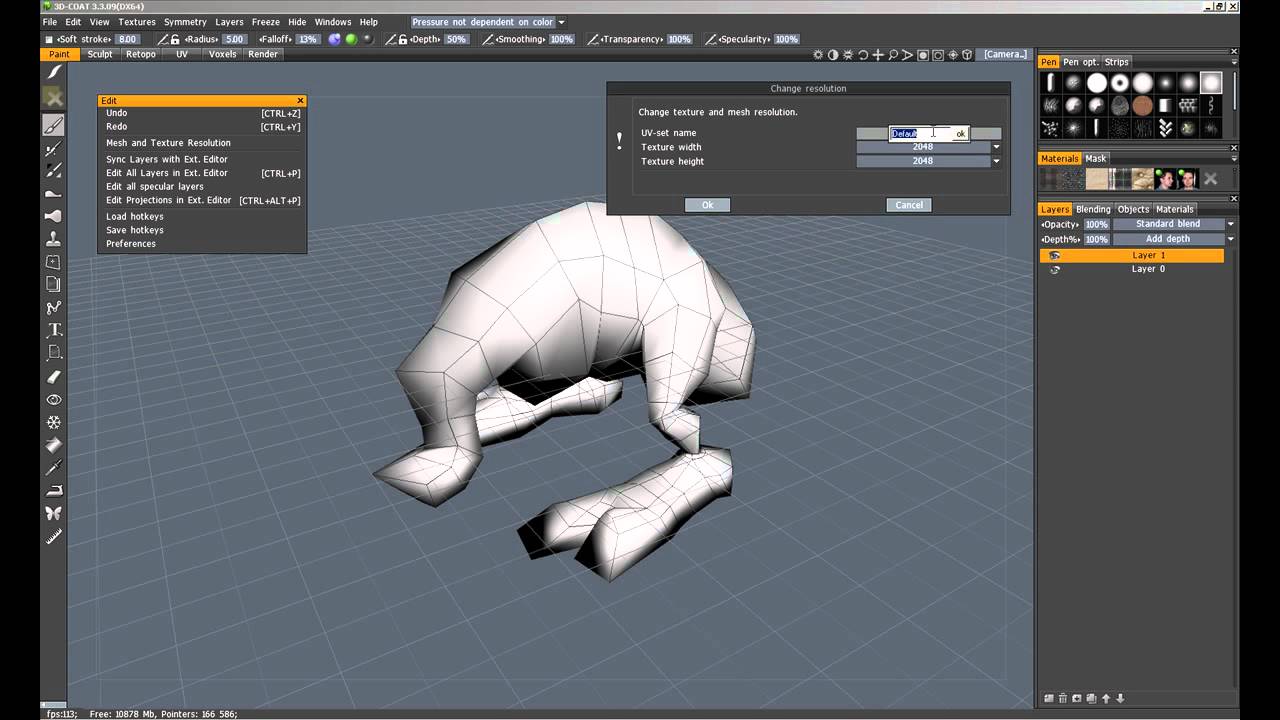1280x720 pixels.
Task: Move layer up with arrow icon
Action: point(1106,698)
